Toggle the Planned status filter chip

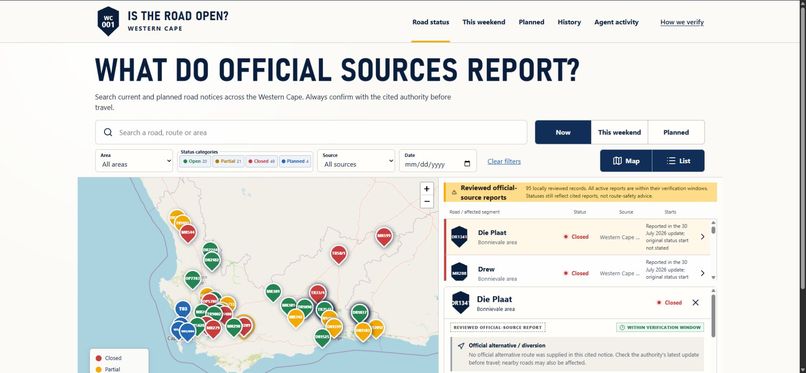[295, 161]
